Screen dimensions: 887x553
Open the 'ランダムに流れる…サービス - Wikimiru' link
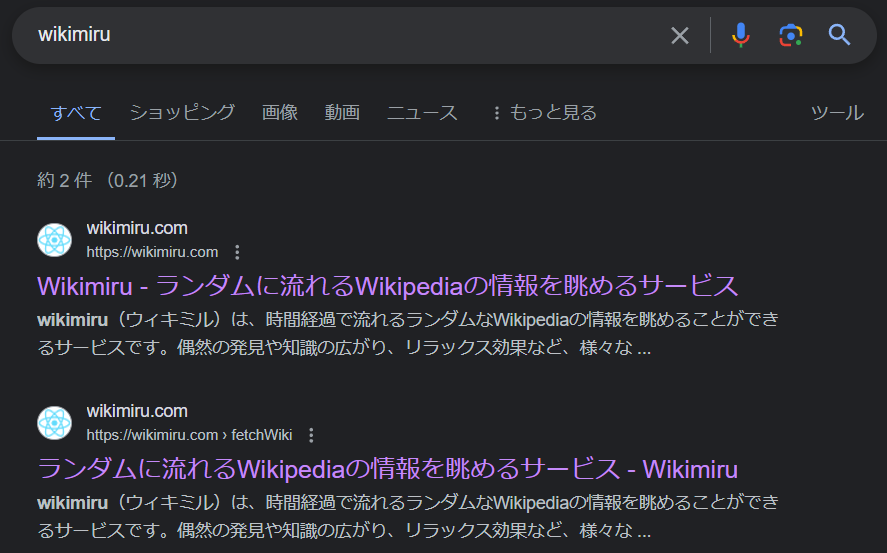387,469
